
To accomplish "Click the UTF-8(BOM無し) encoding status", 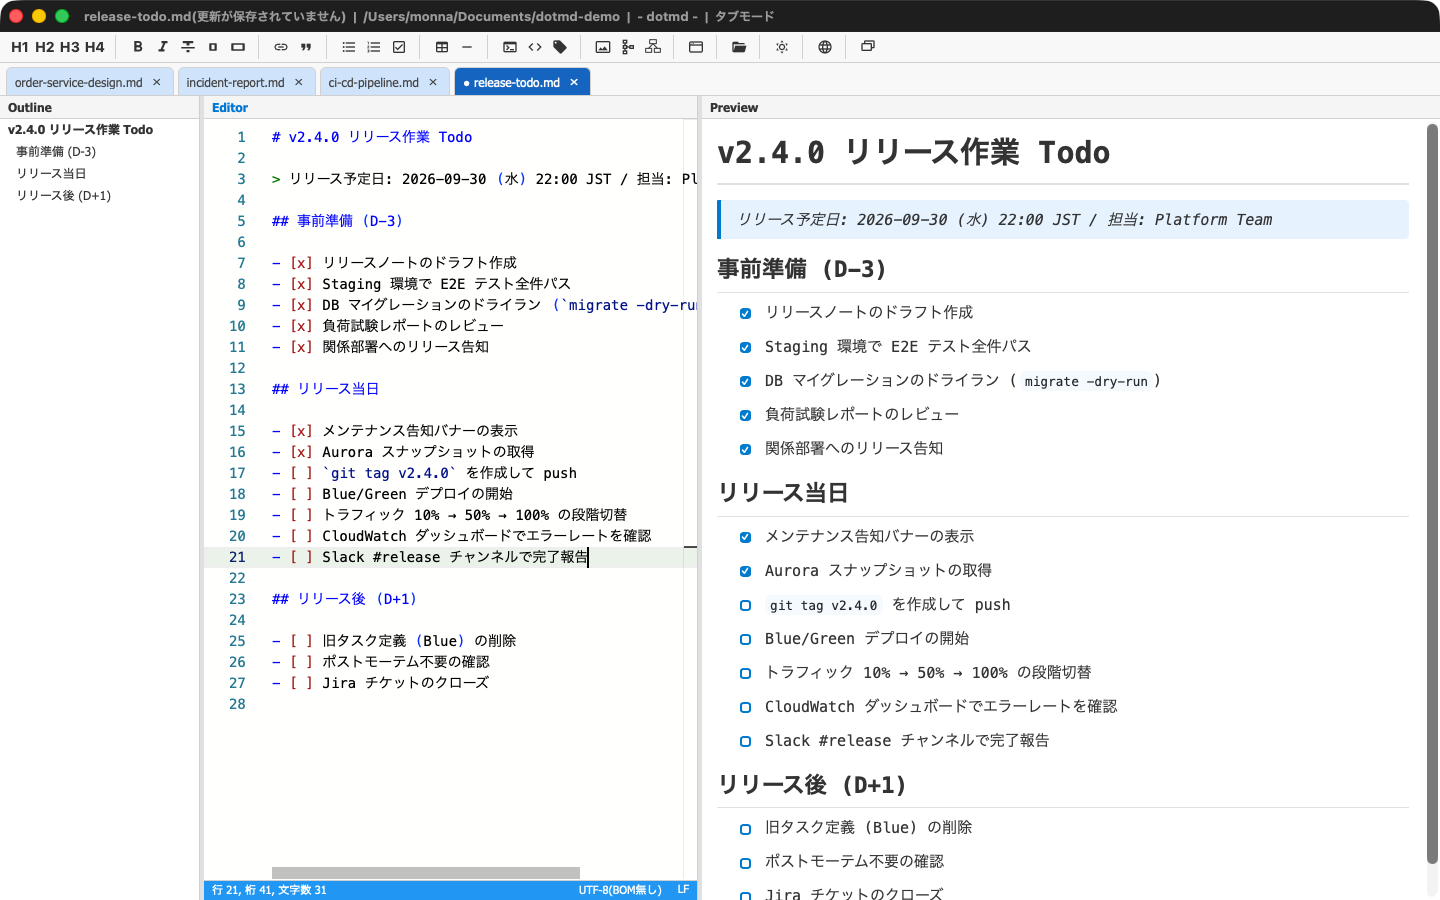I will pyautogui.click(x=620, y=890).
